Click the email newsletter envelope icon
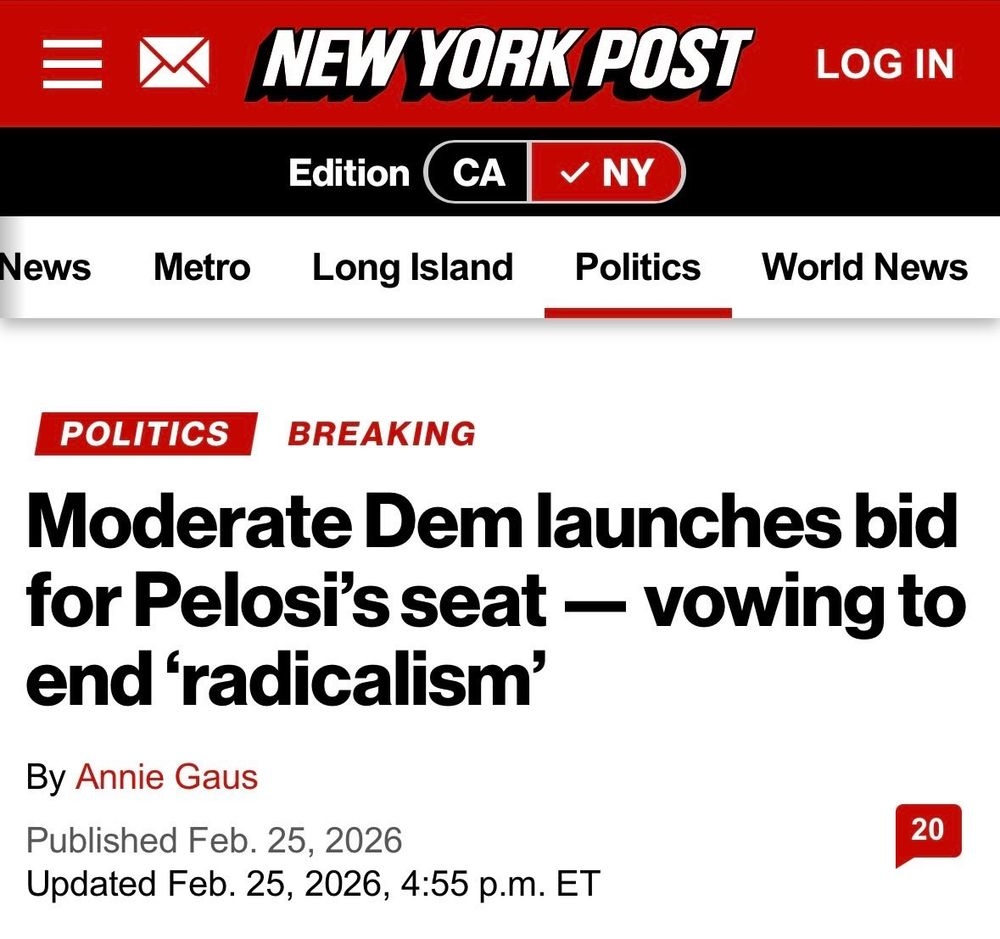1000x939 pixels. (x=173, y=64)
